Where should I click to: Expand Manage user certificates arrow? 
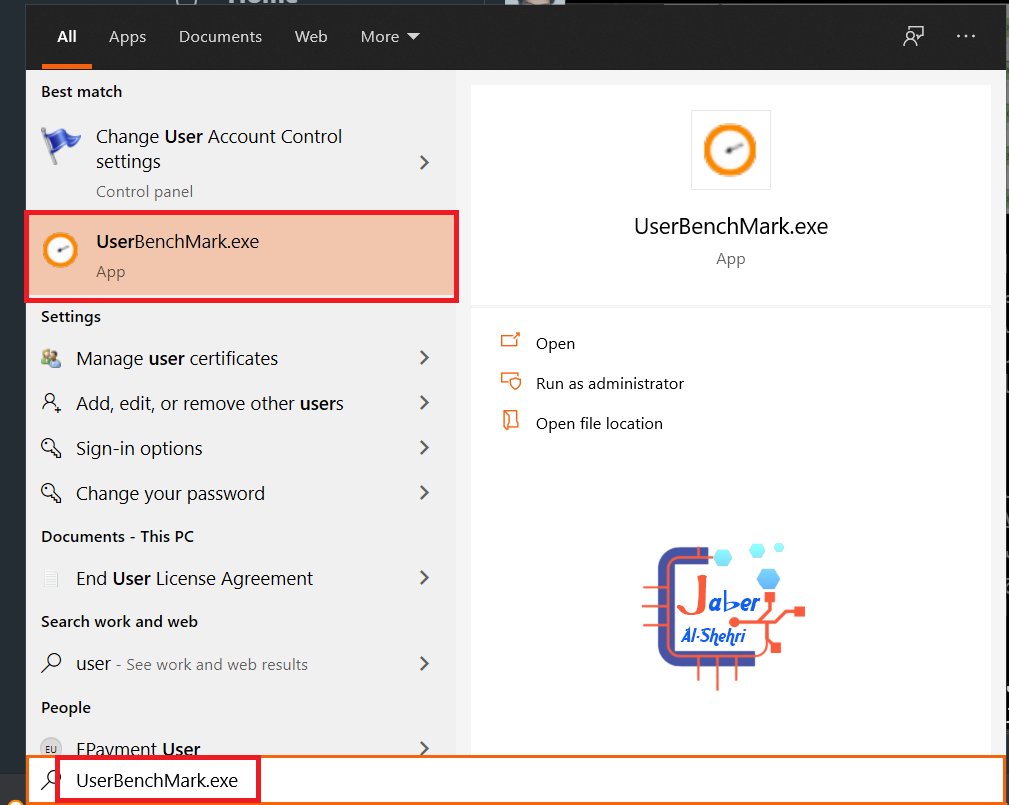pos(424,358)
